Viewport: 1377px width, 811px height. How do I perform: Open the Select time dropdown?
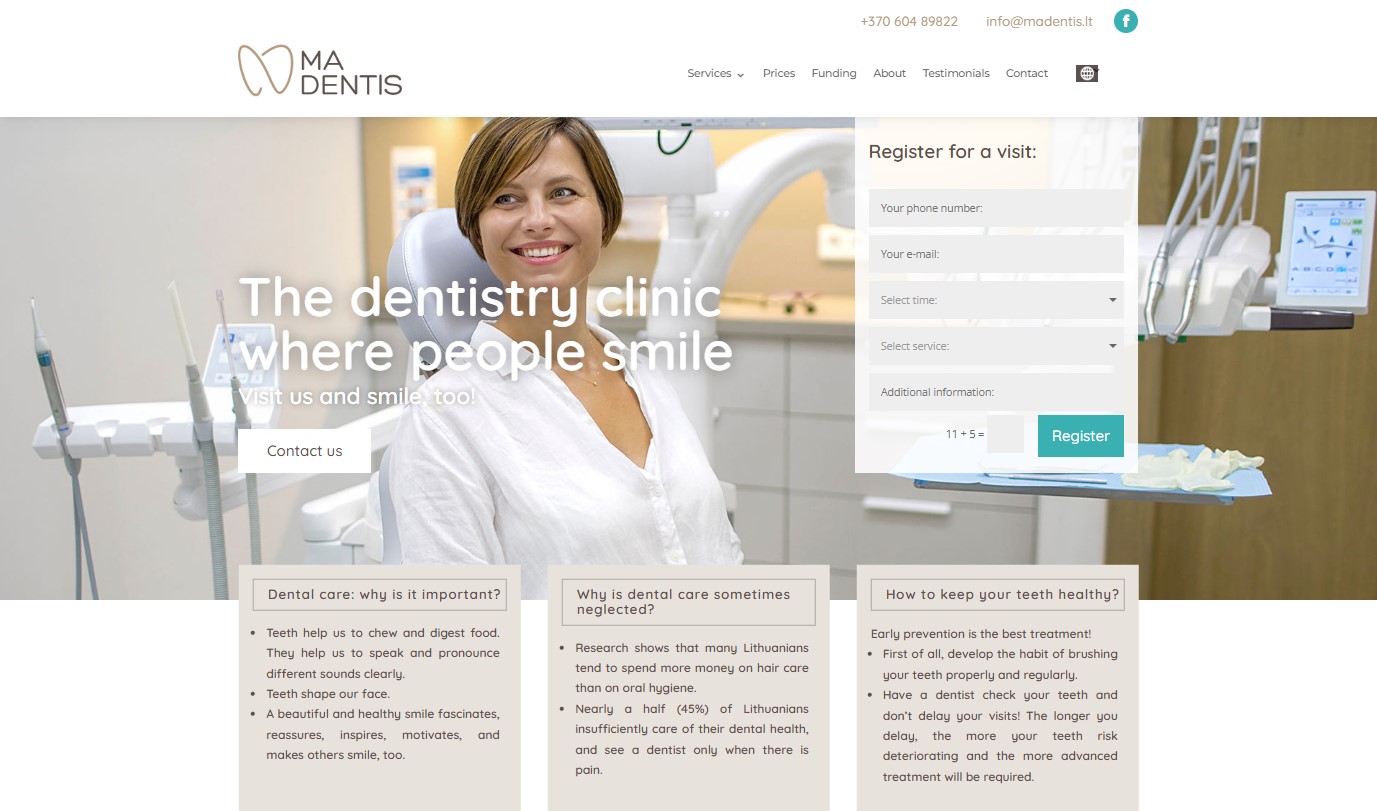pyautogui.click(x=996, y=300)
